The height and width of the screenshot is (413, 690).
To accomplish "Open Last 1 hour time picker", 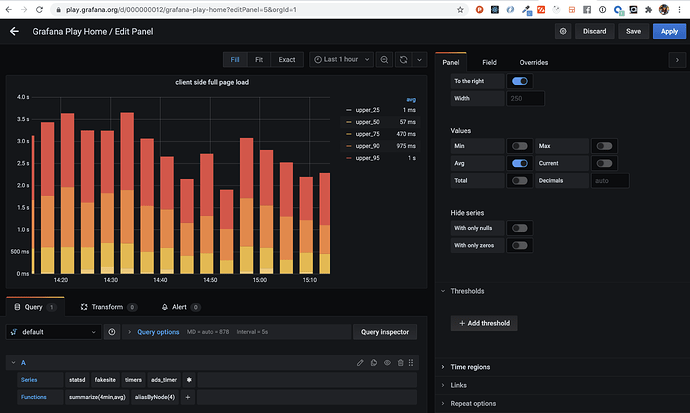I will (341, 59).
